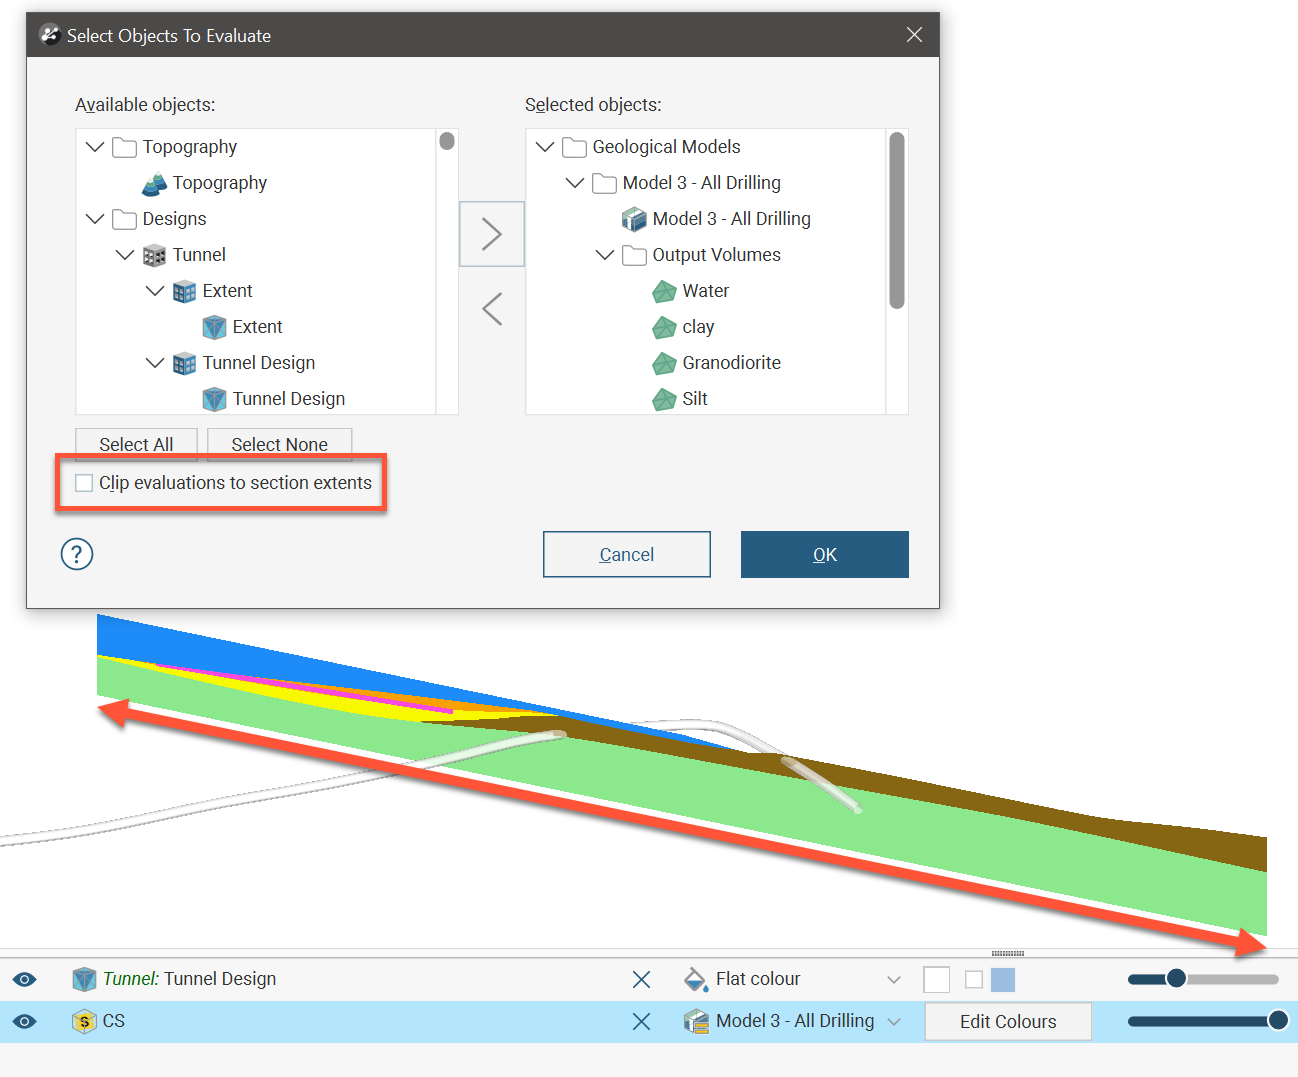Click the CS cross section icon

coord(84,1021)
